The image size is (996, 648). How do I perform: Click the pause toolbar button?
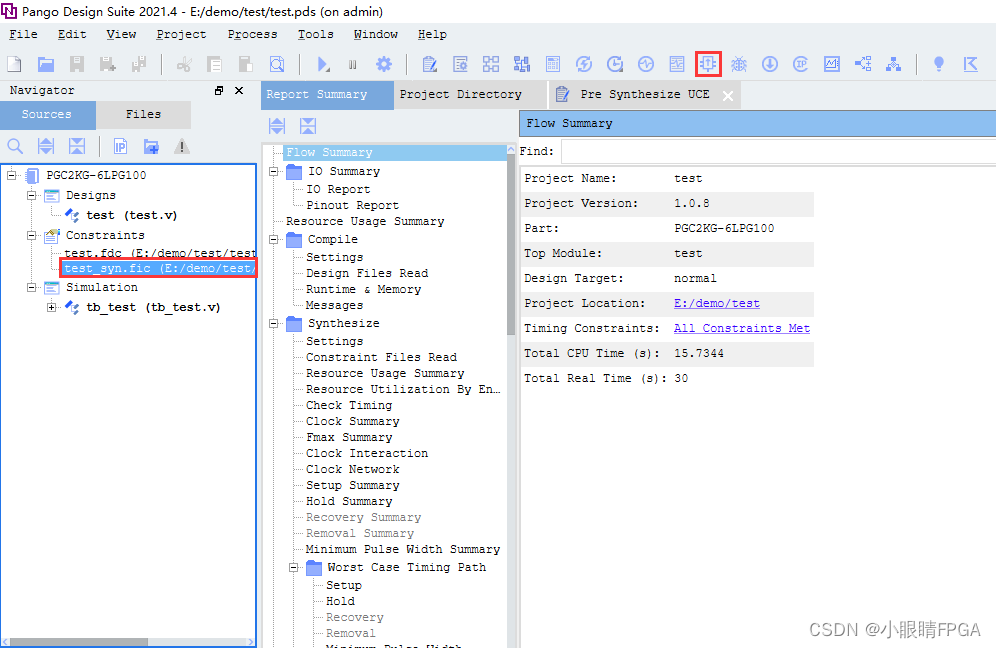(x=353, y=64)
